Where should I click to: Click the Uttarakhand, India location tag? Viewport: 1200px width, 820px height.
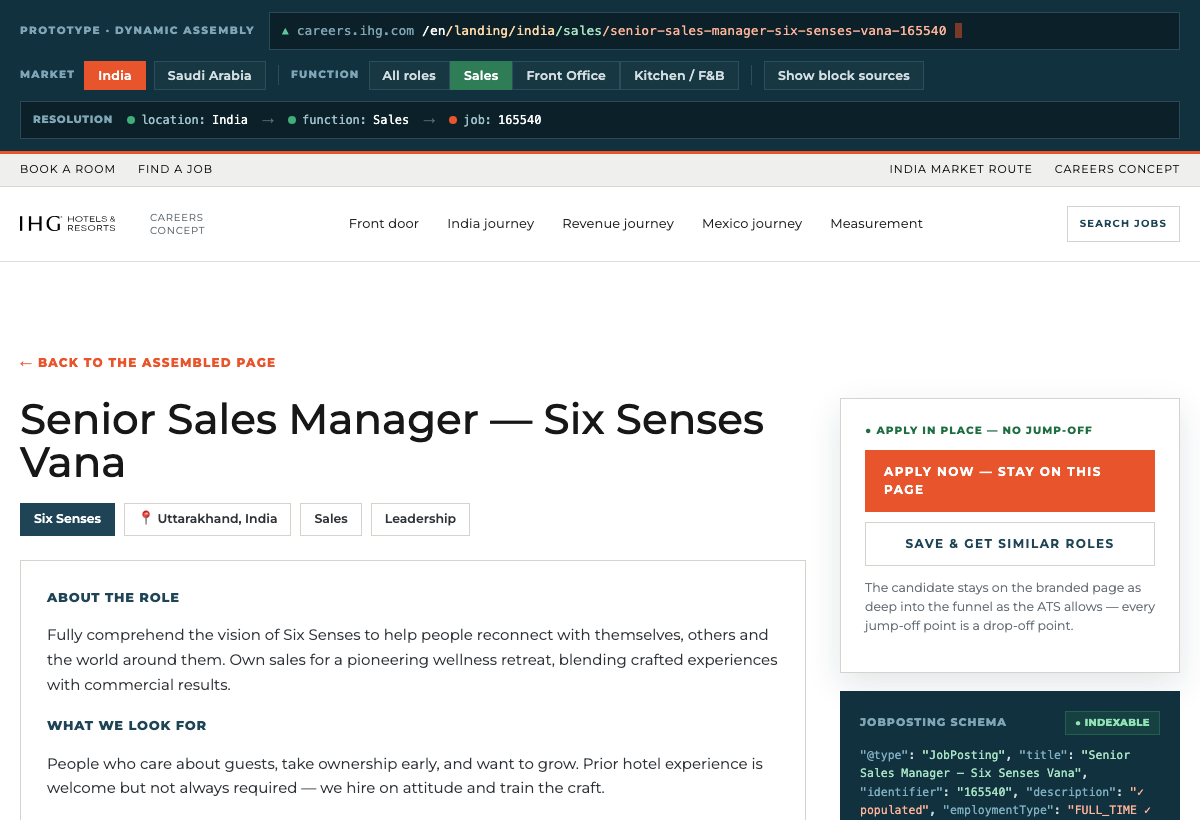208,519
